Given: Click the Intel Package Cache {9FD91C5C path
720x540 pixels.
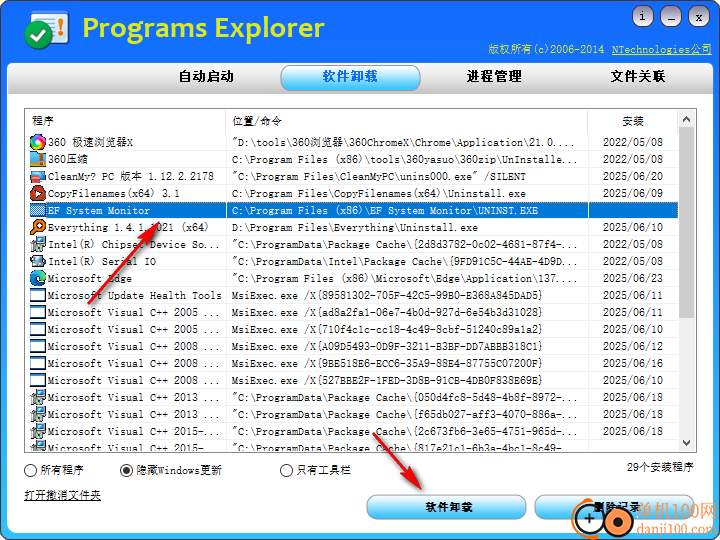Looking at the screenshot, I should tap(405, 261).
